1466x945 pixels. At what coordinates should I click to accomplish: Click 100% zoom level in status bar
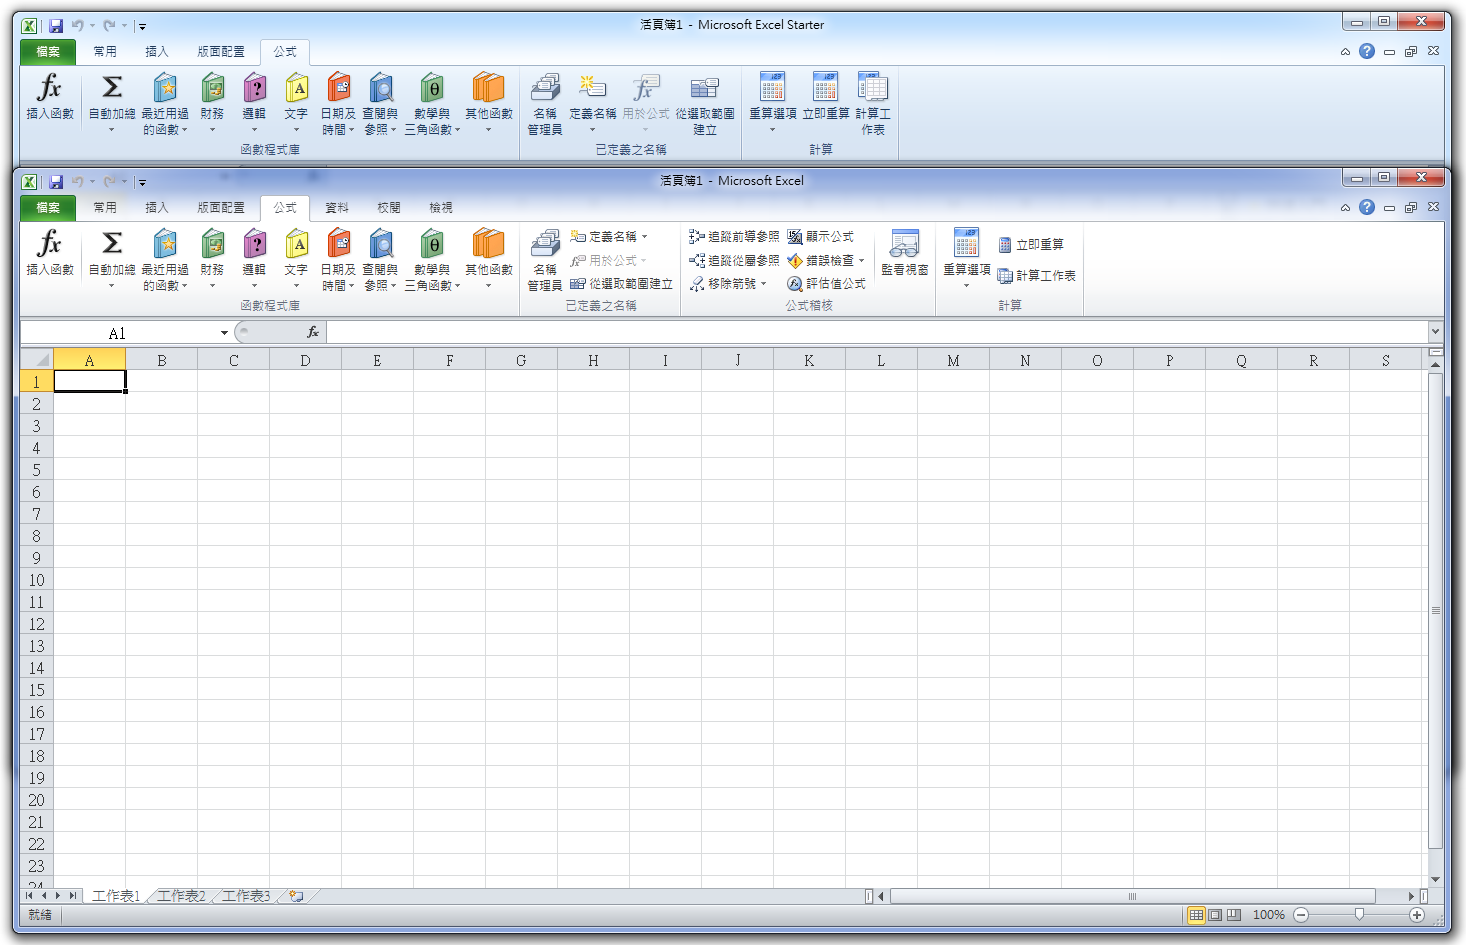[1269, 915]
